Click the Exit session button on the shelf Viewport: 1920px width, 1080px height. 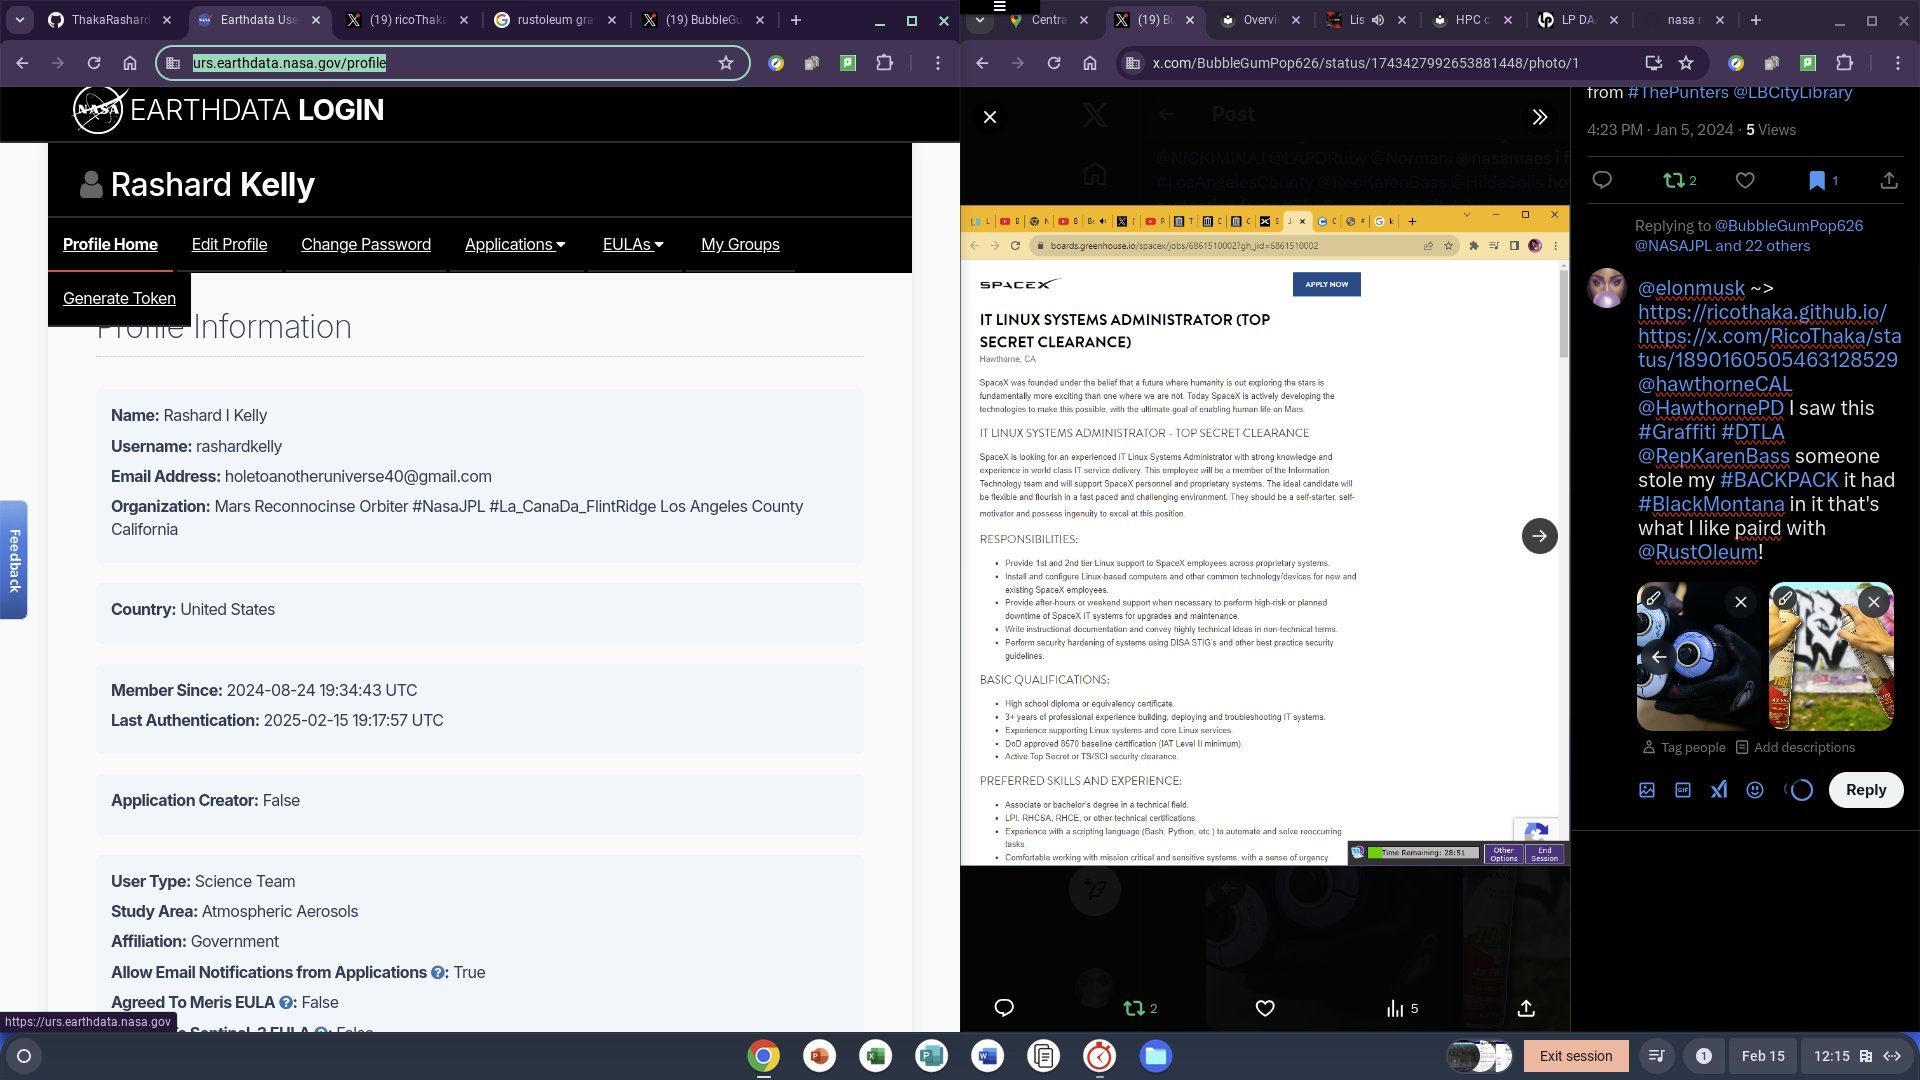tap(1575, 1056)
